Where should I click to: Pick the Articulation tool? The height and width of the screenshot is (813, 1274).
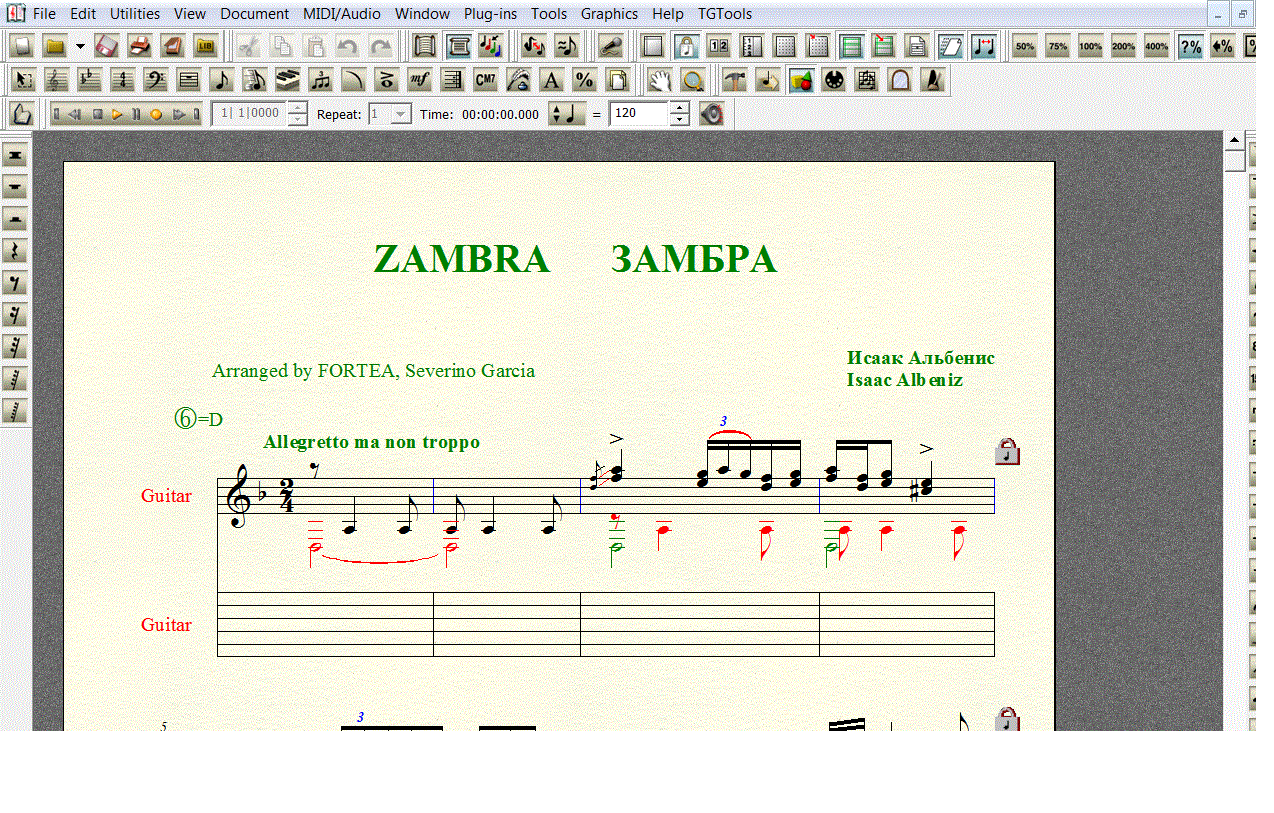[386, 80]
